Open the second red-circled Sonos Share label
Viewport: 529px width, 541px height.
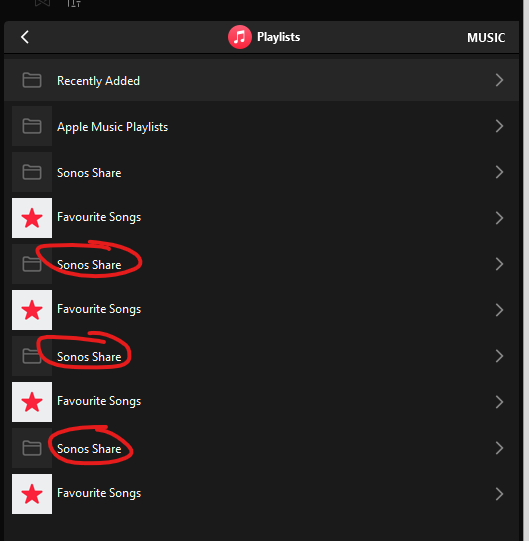point(89,357)
